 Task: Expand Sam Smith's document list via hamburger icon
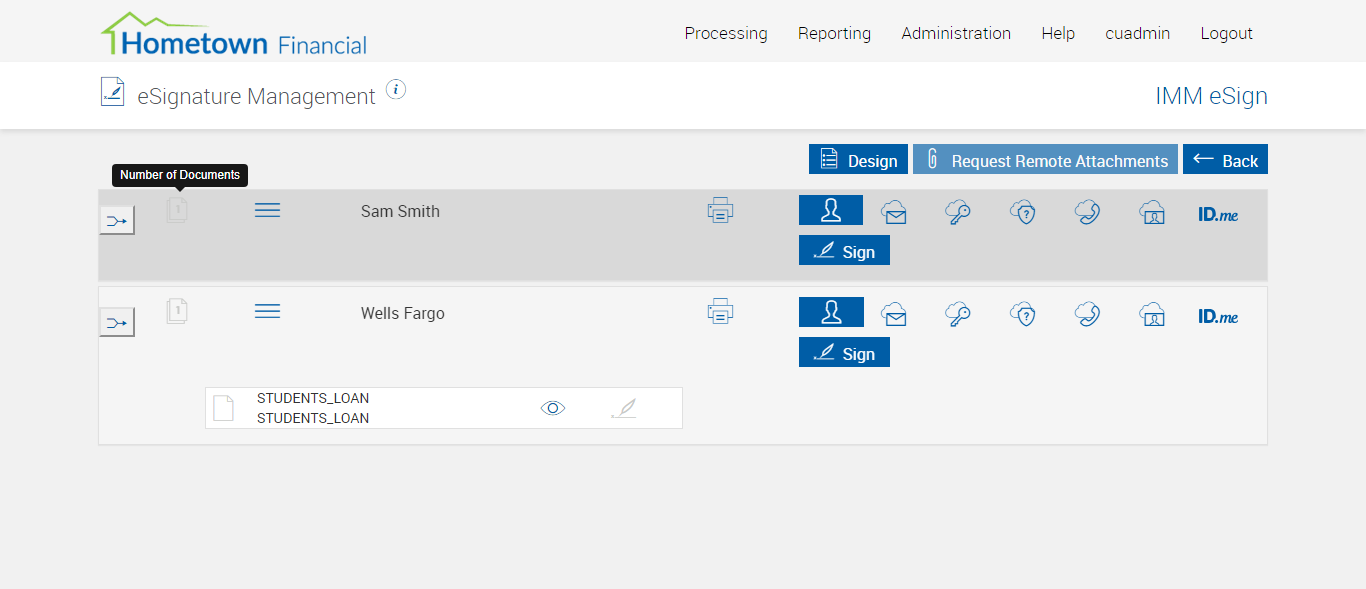pyautogui.click(x=267, y=210)
